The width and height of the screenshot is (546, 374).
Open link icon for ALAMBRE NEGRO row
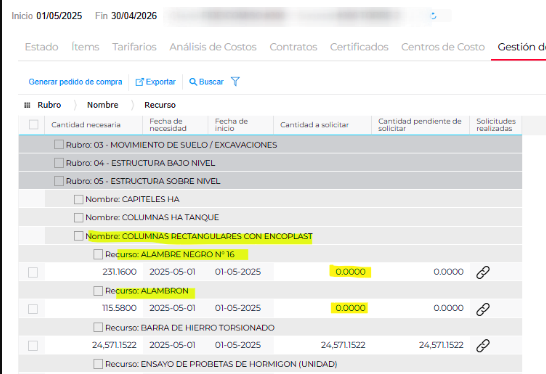coord(483,272)
